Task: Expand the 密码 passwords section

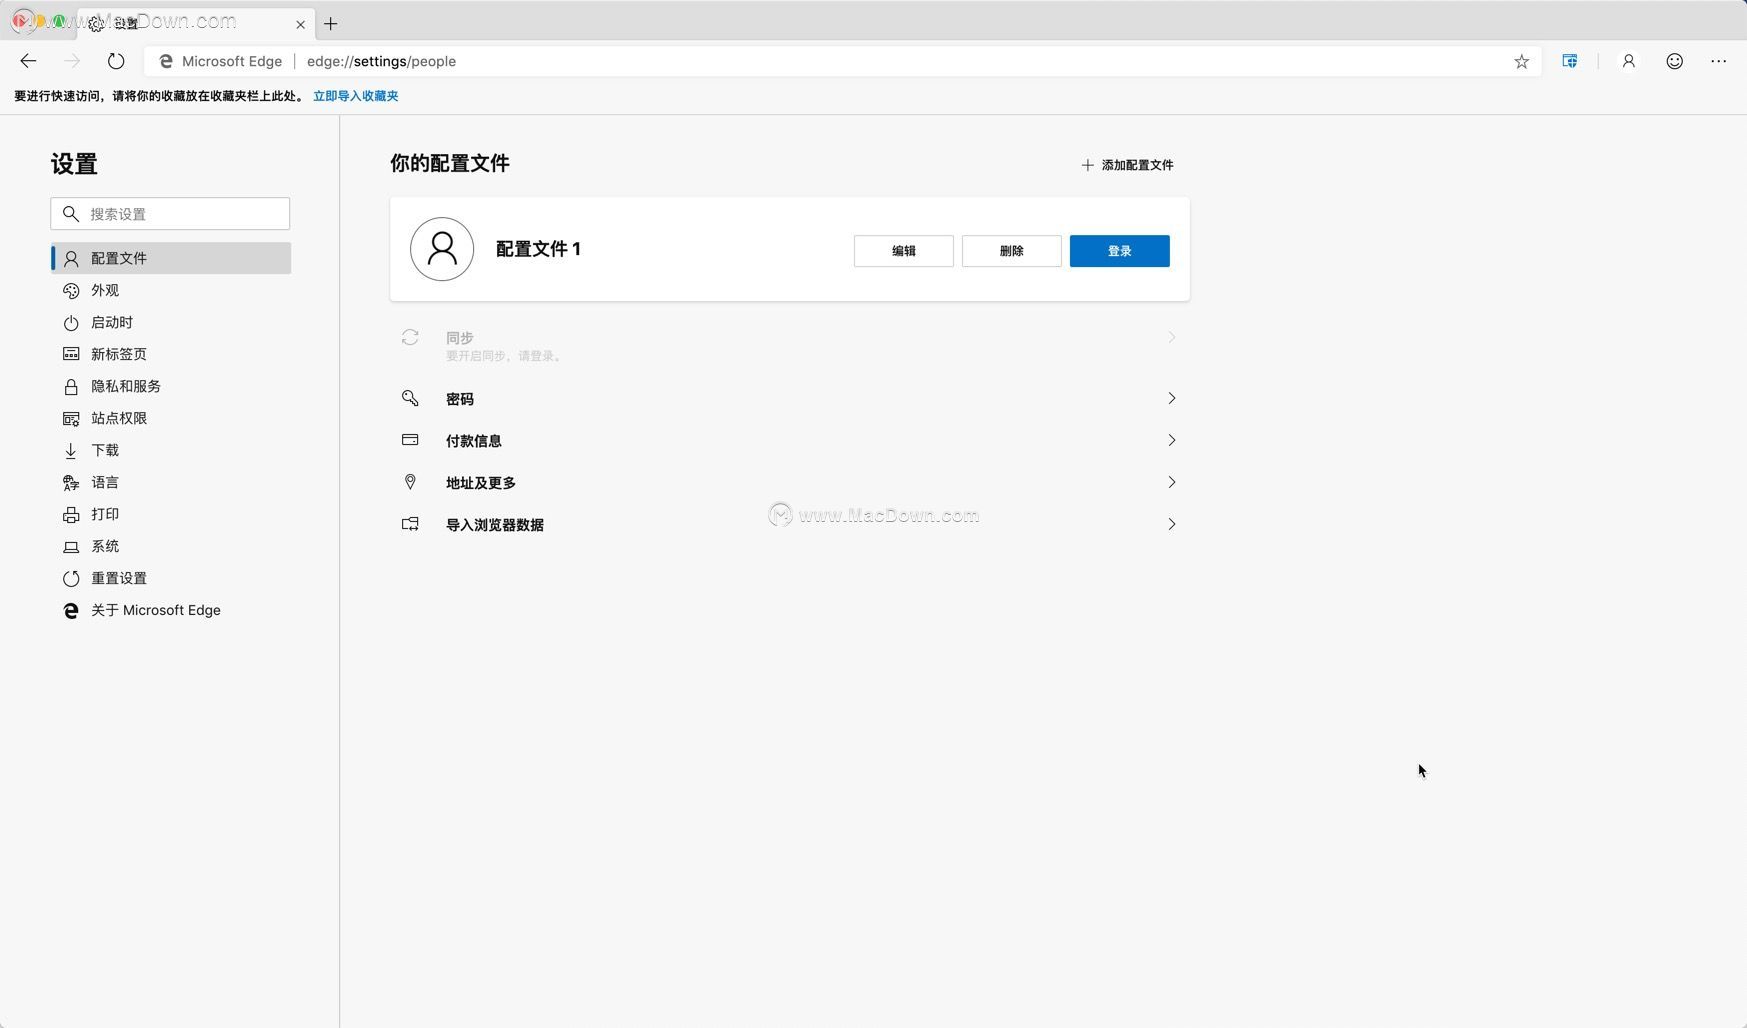Action: pyautogui.click(x=790, y=398)
